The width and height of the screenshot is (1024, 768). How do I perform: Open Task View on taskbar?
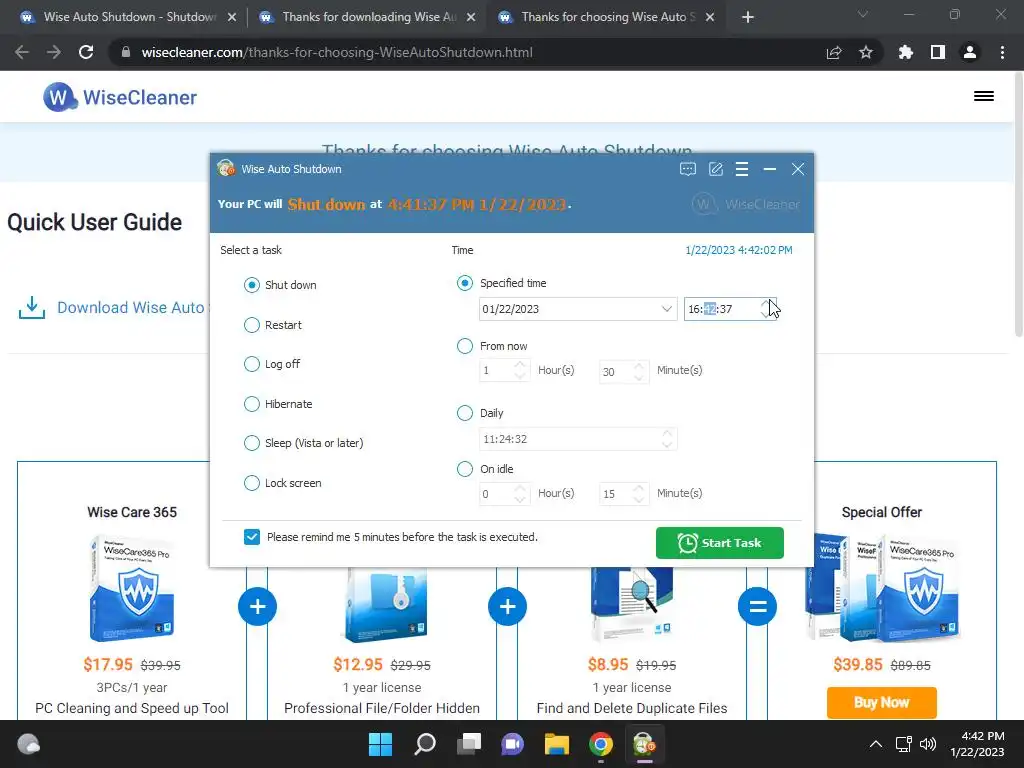(469, 744)
